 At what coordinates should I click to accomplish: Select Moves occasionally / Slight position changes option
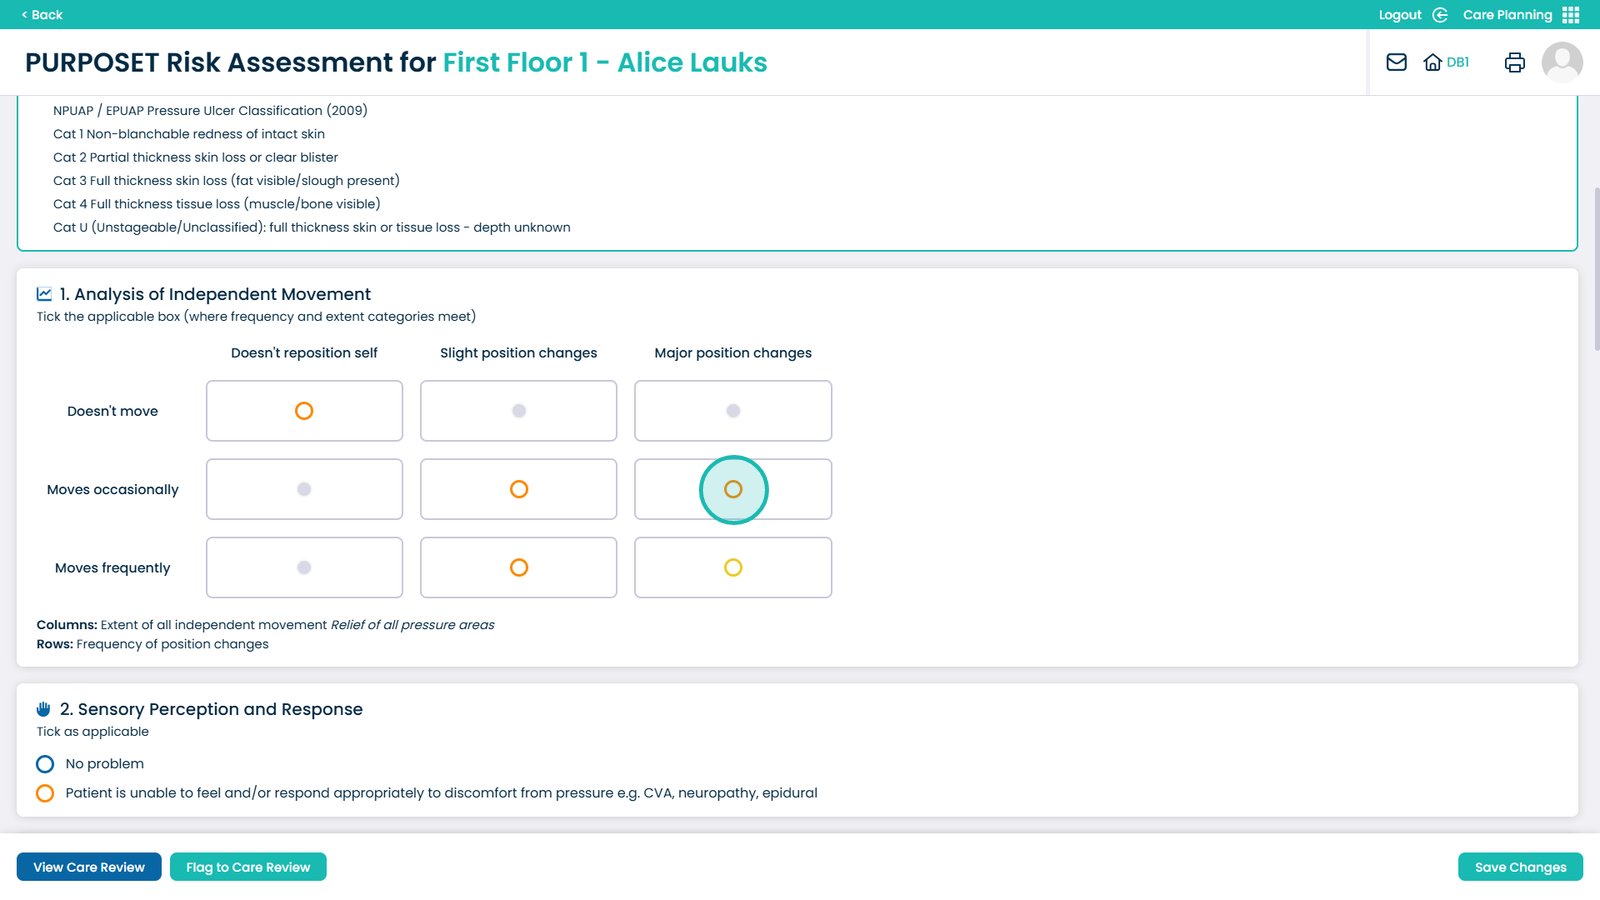pos(518,489)
